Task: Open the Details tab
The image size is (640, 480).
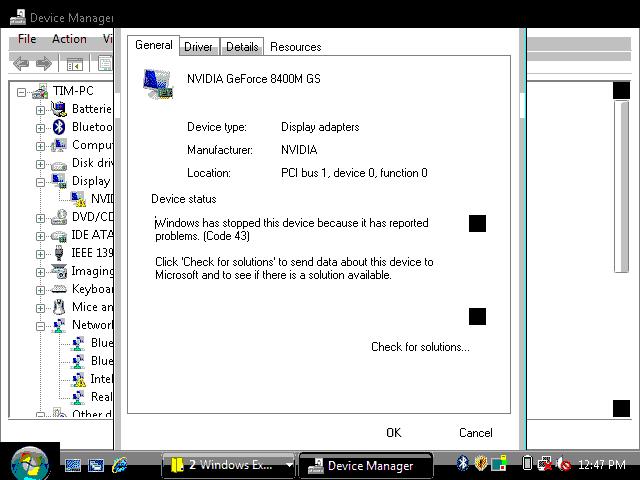Action: (242, 47)
